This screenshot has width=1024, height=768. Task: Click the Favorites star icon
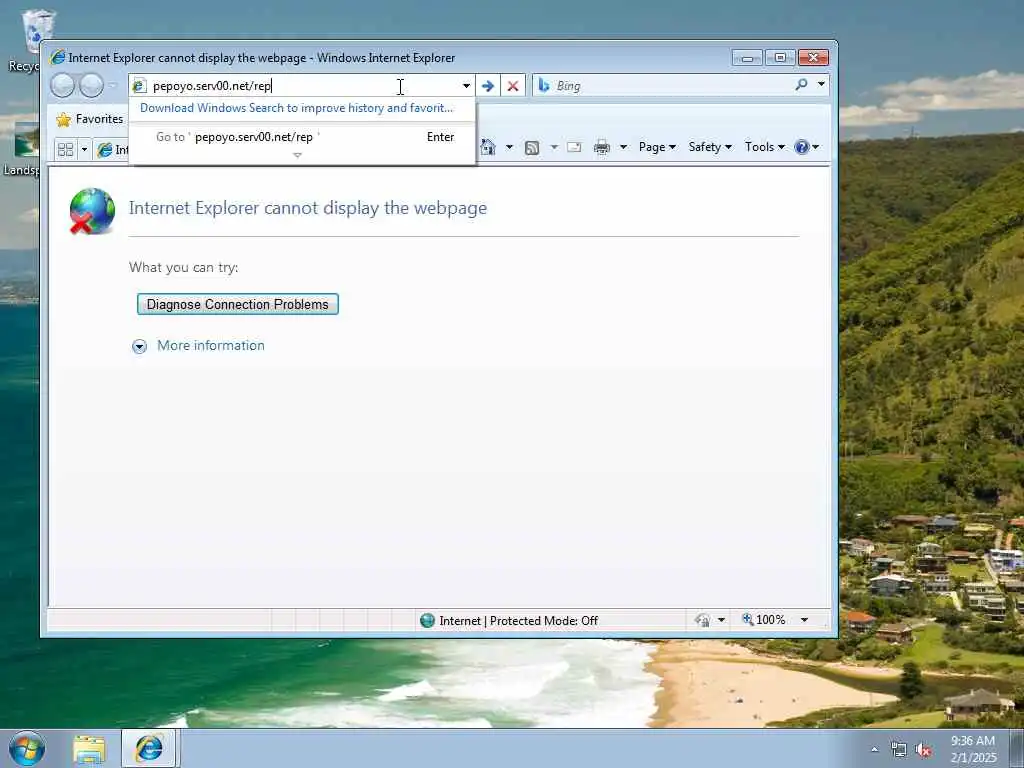click(63, 119)
